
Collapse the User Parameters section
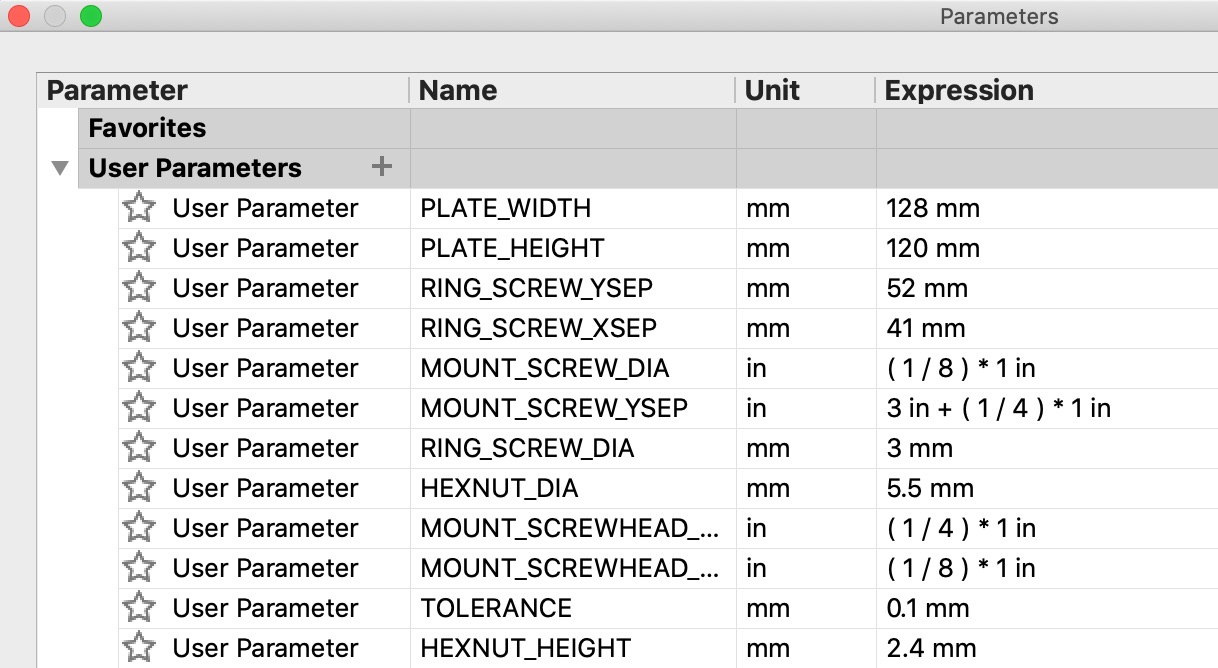pyautogui.click(x=60, y=168)
